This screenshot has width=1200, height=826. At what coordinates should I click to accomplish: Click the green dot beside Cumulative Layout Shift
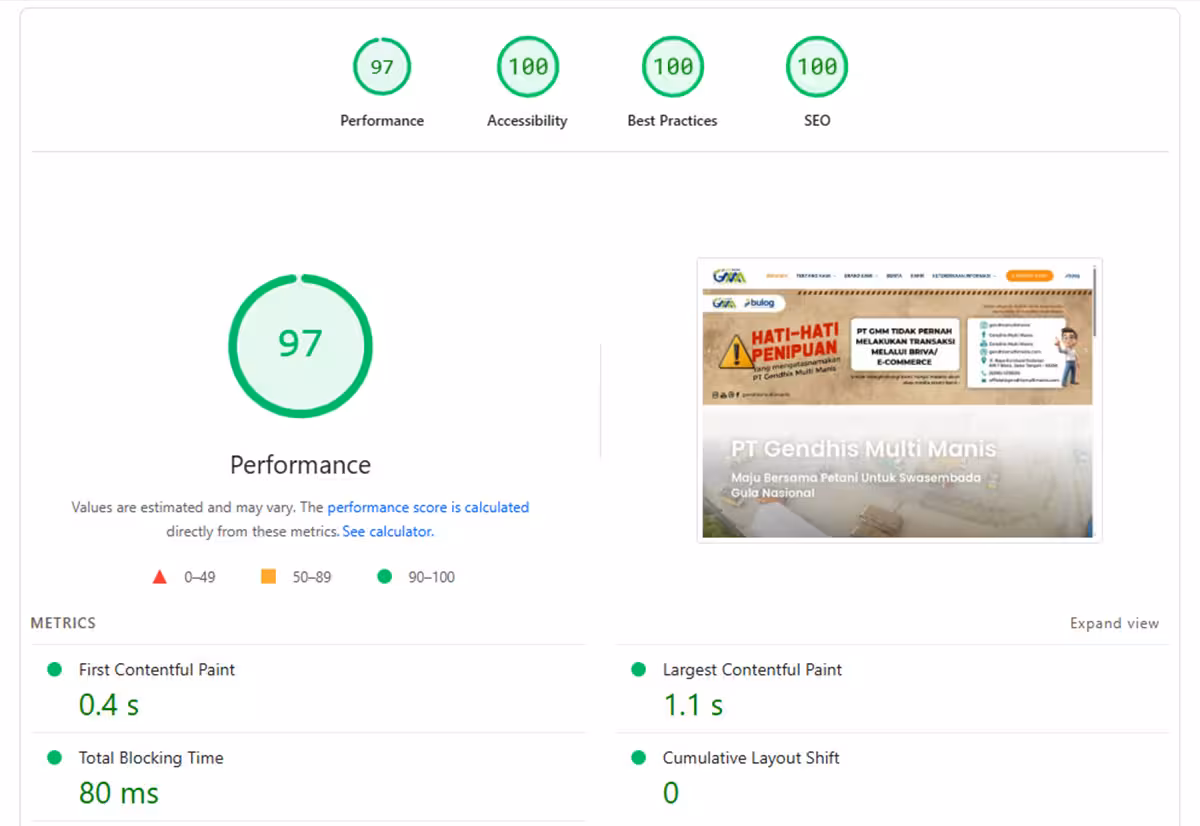coord(639,758)
